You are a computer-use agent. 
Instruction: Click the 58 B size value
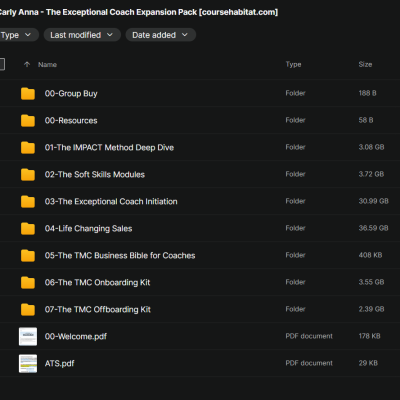366,120
